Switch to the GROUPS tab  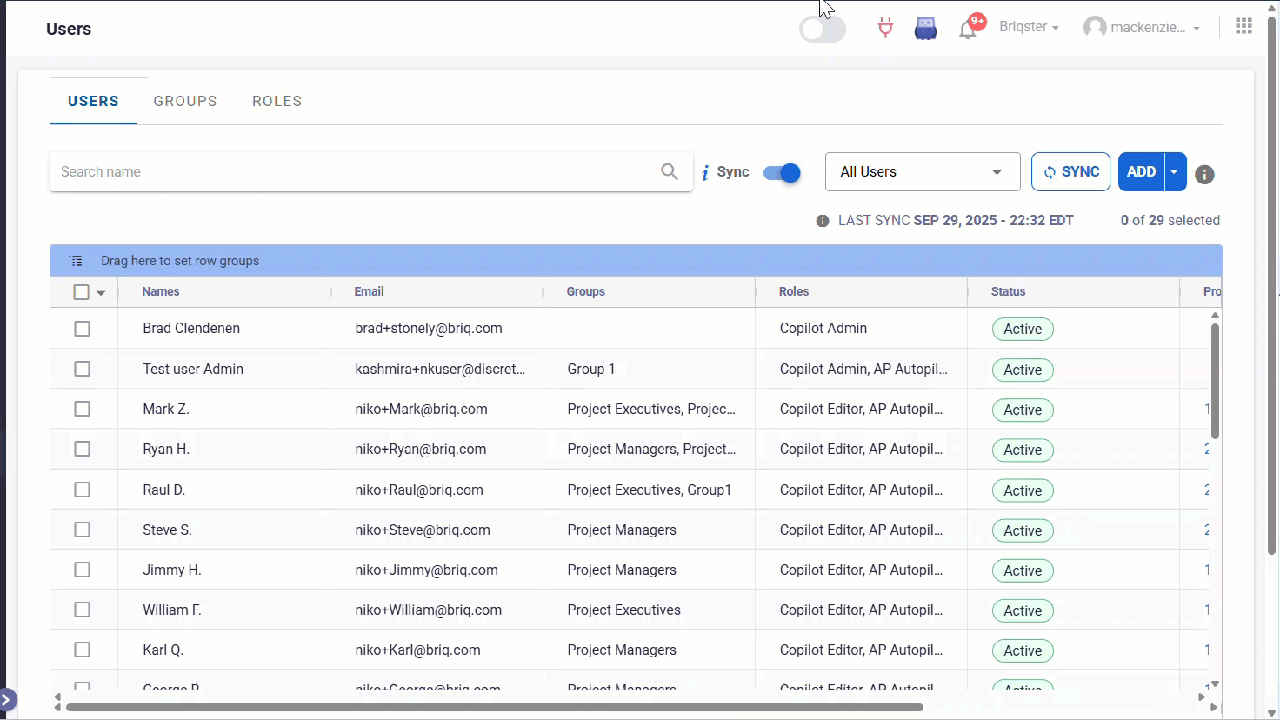coord(185,101)
